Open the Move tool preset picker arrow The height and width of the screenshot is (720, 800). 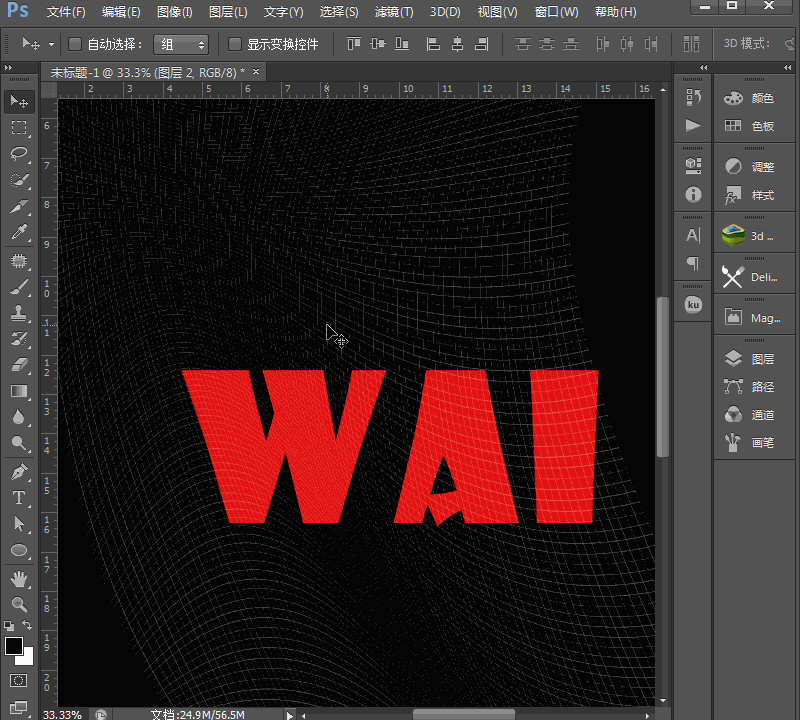tap(52, 44)
